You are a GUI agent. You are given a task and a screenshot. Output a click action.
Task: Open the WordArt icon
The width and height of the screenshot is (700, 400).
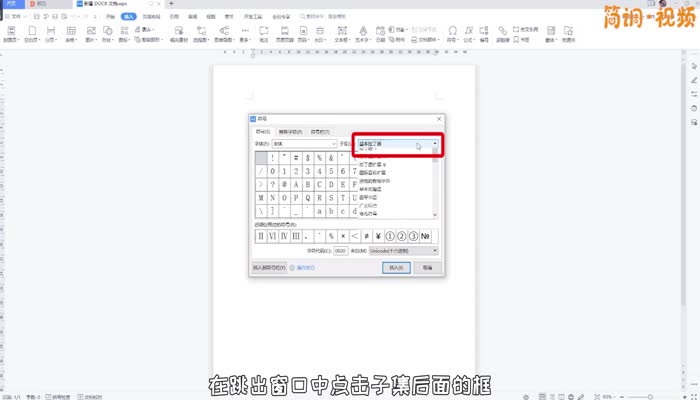click(363, 33)
